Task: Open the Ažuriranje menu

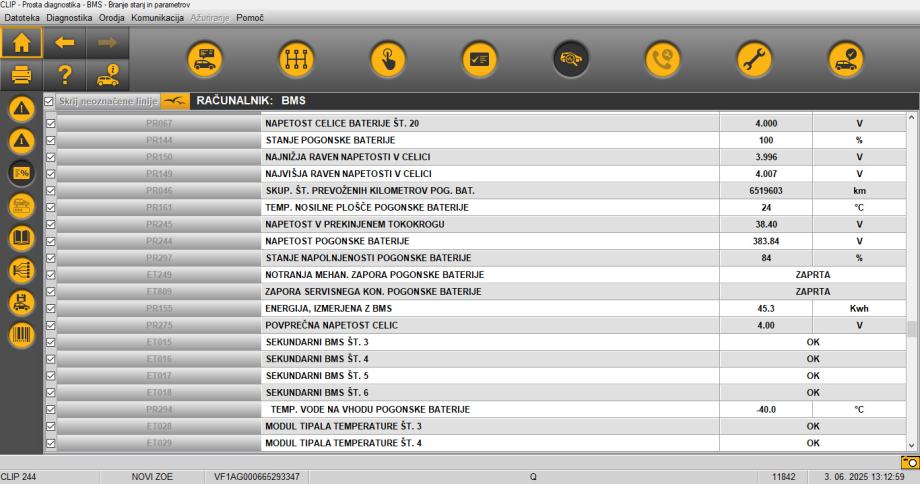Action: coord(209,18)
